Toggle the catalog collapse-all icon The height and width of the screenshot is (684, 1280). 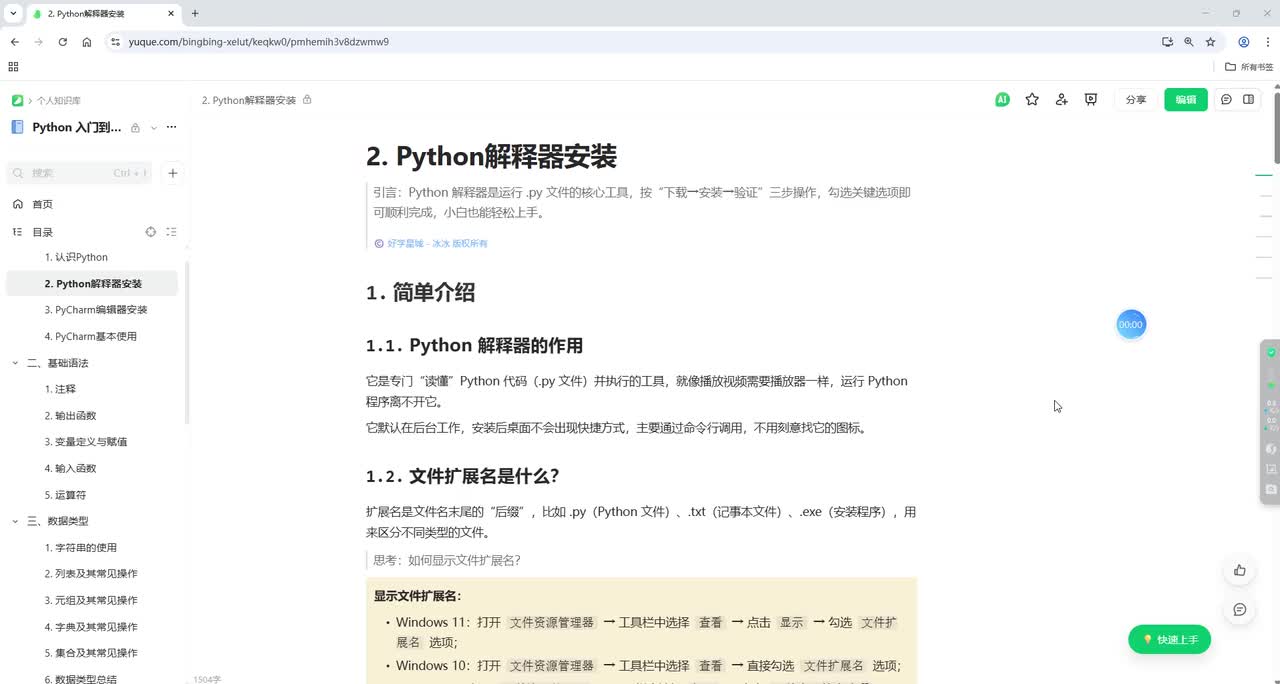point(171,232)
